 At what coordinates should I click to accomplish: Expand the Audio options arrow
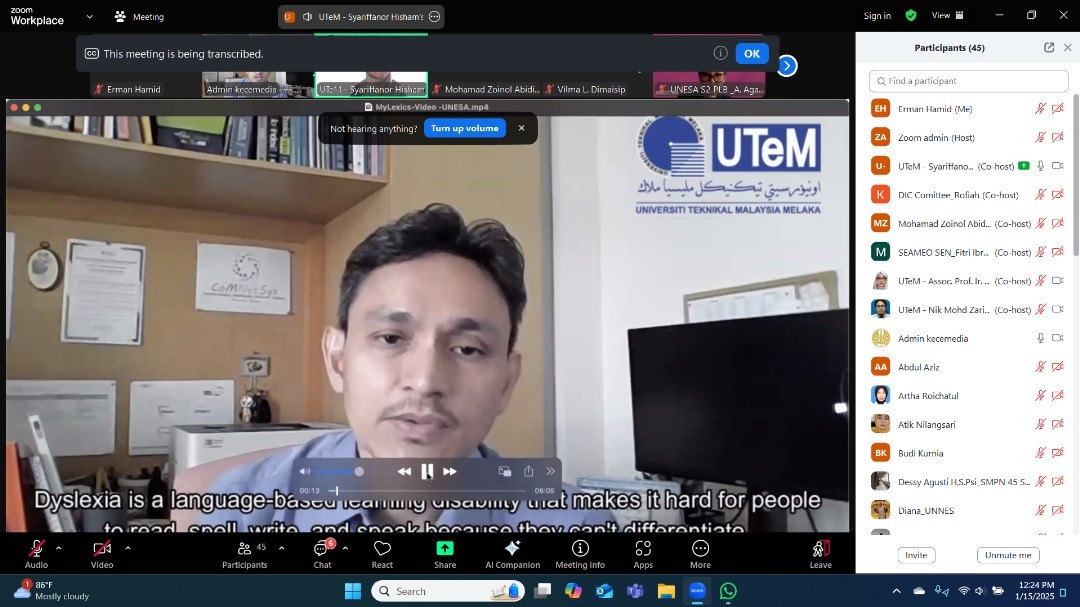click(x=58, y=548)
